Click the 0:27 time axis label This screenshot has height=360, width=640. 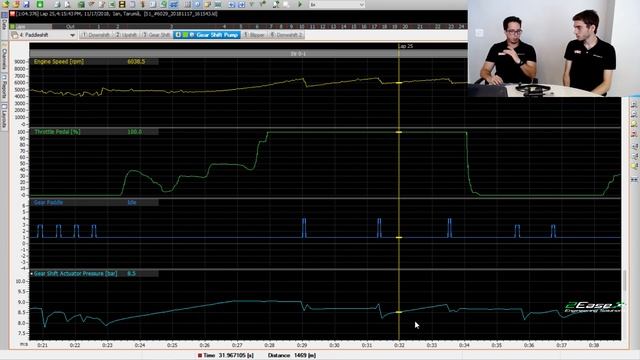click(237, 345)
